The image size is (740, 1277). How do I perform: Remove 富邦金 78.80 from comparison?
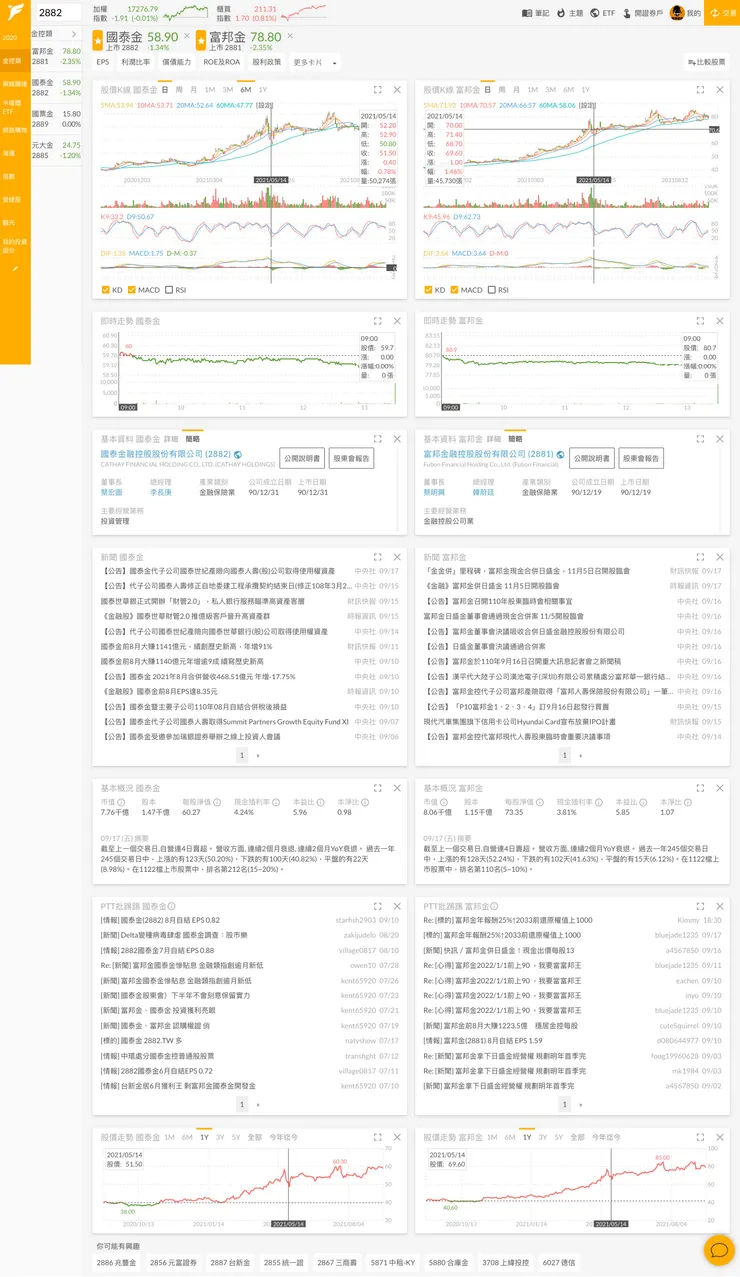[290, 35]
